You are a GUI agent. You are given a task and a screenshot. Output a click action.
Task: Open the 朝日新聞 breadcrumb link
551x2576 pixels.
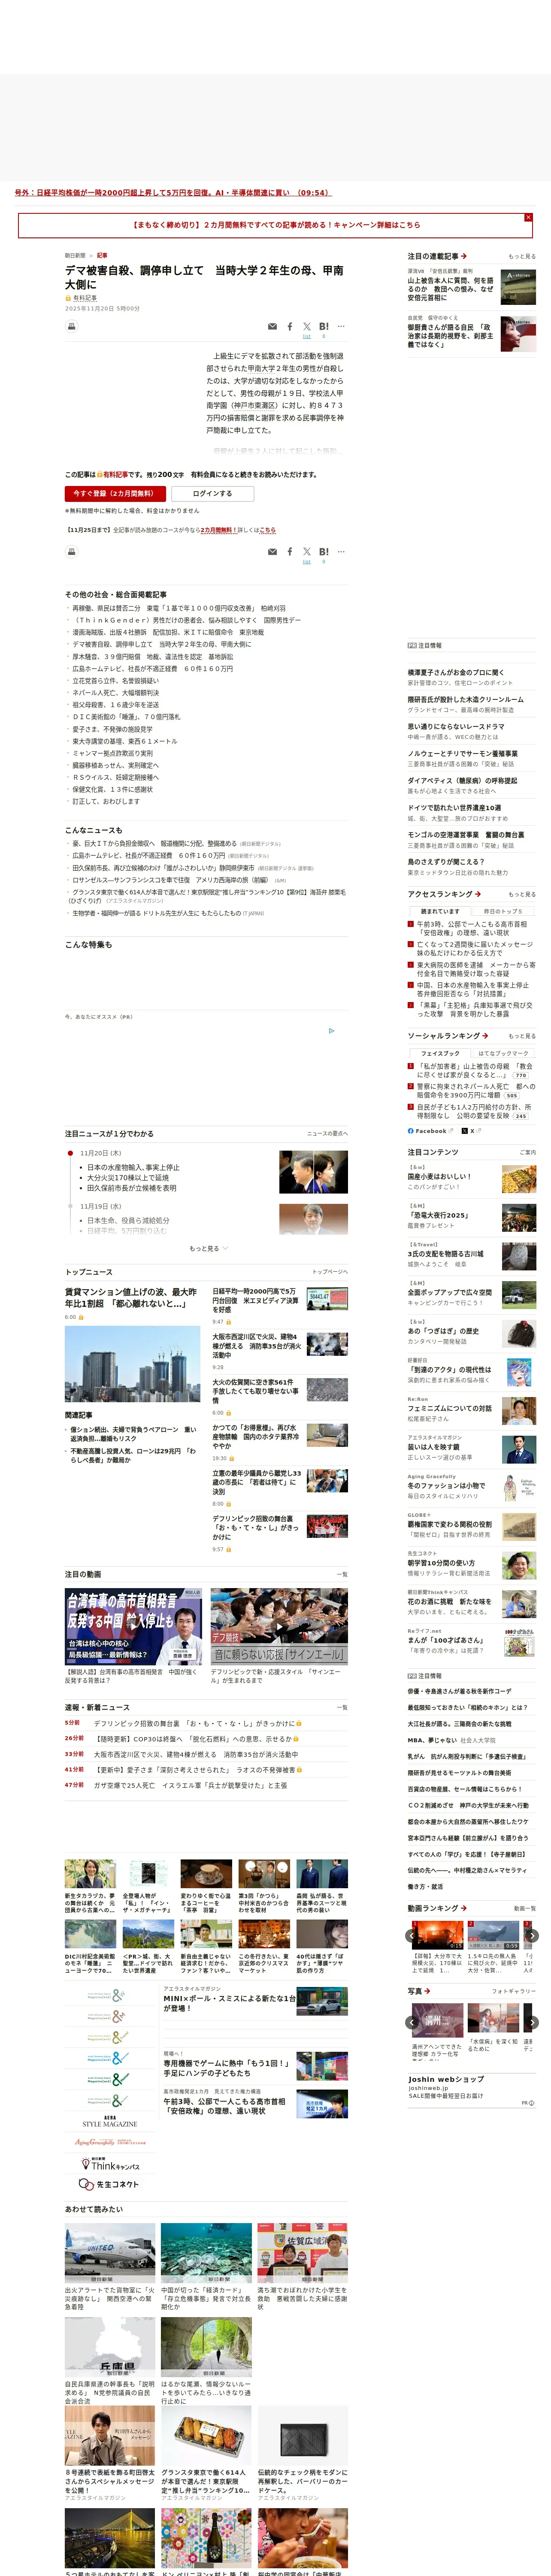click(x=75, y=255)
